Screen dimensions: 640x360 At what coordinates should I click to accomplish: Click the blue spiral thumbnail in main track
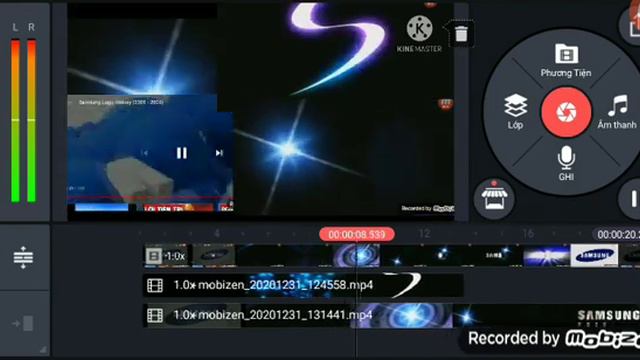coord(356,256)
